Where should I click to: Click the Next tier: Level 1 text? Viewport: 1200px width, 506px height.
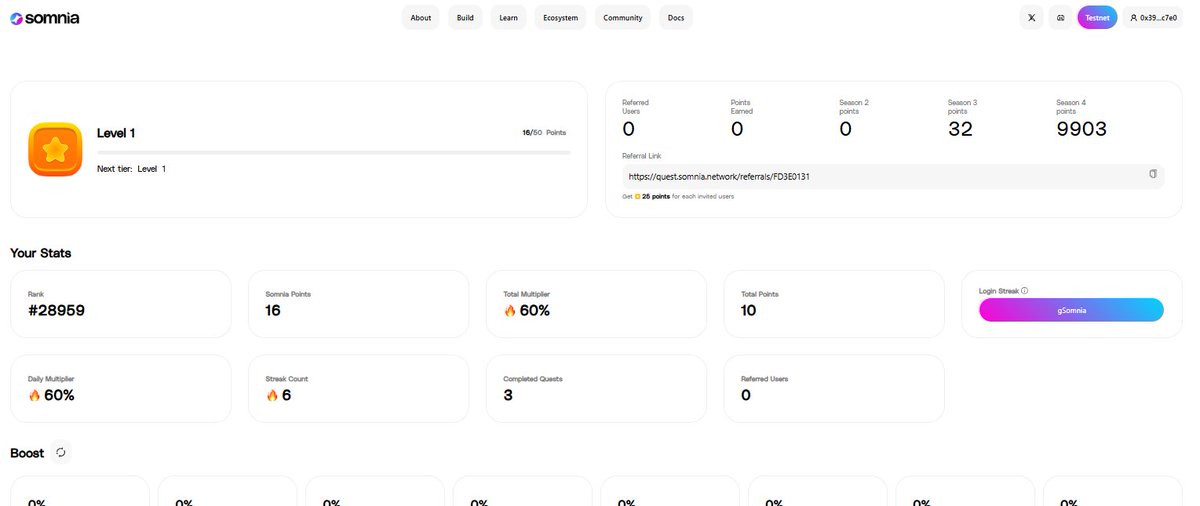click(x=131, y=169)
